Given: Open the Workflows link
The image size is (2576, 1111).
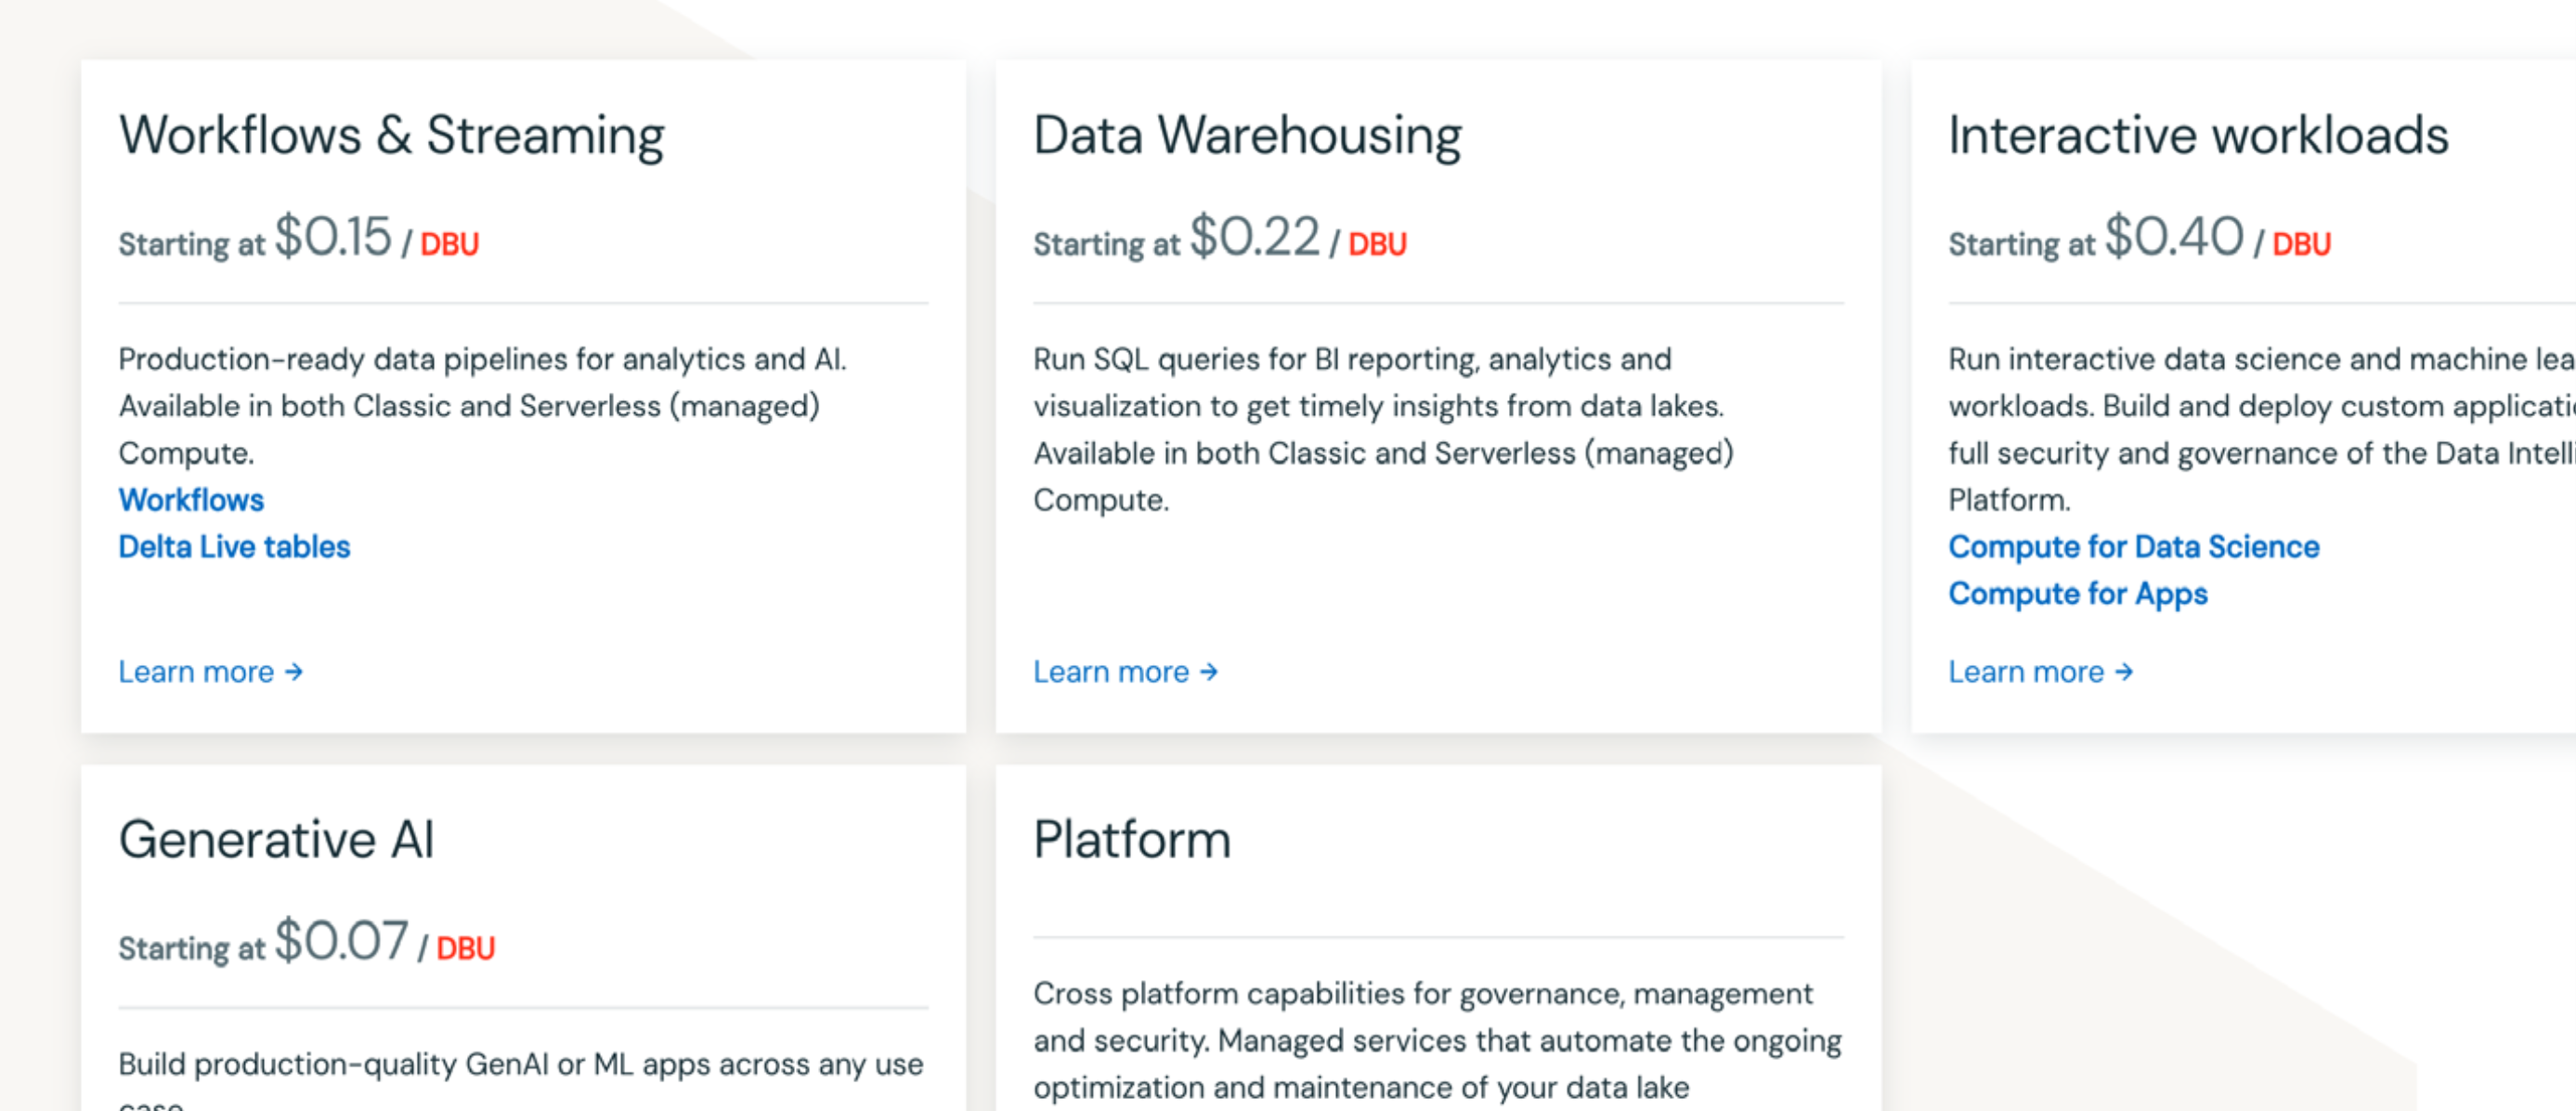Looking at the screenshot, I should (191, 500).
